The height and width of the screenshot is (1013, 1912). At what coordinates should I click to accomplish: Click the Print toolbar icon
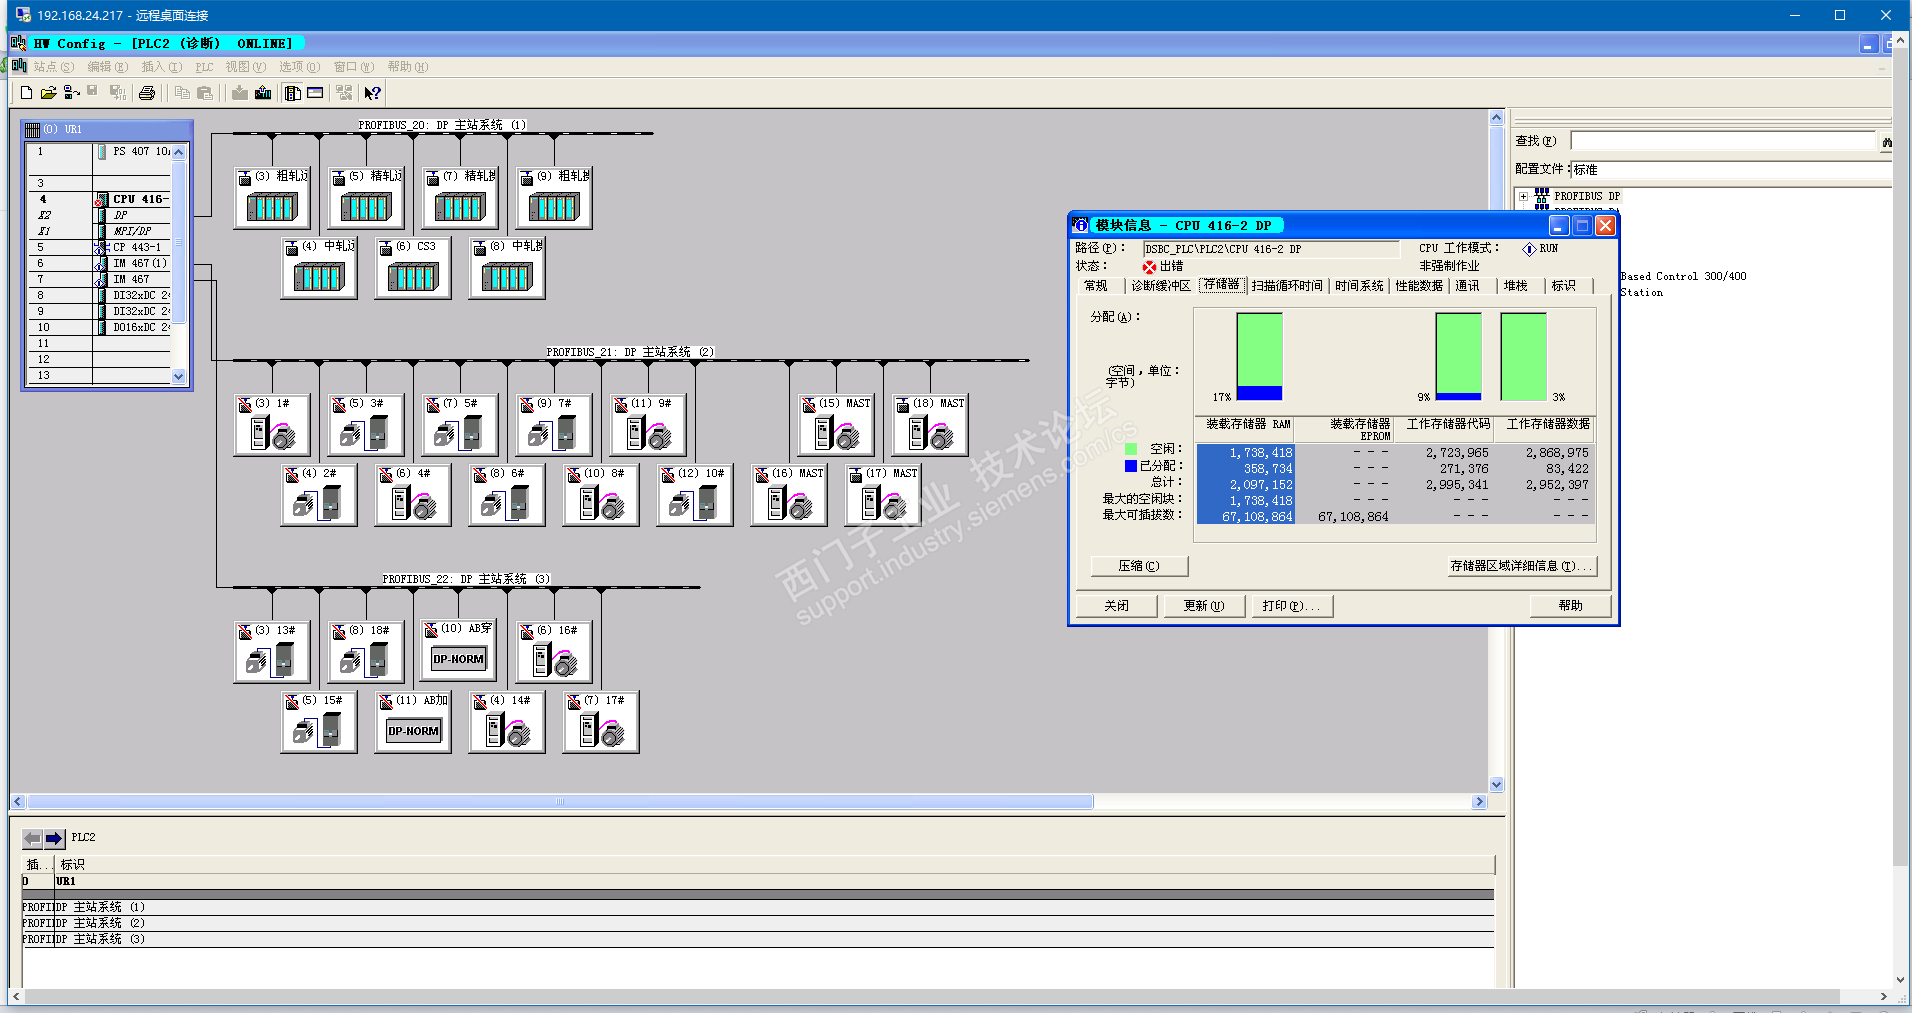click(147, 93)
